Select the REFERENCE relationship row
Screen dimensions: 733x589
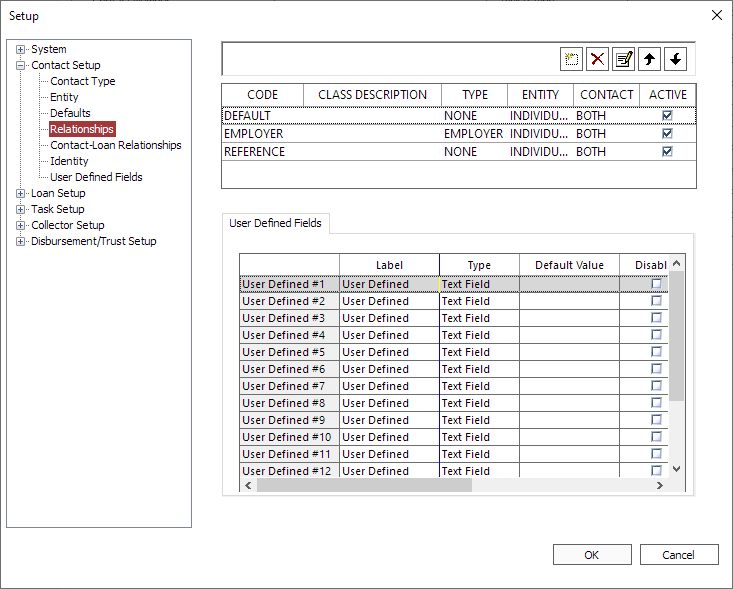[x=459, y=151]
